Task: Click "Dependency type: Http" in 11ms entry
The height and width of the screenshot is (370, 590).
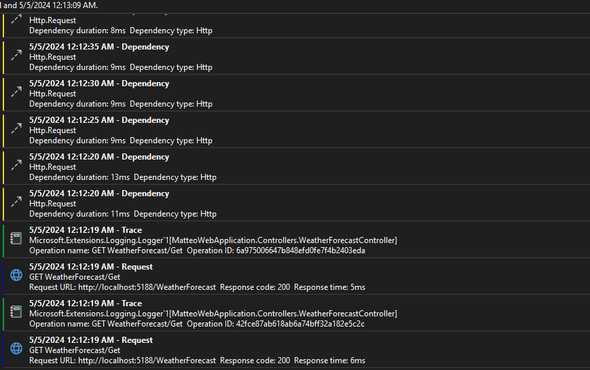Action: click(x=175, y=214)
